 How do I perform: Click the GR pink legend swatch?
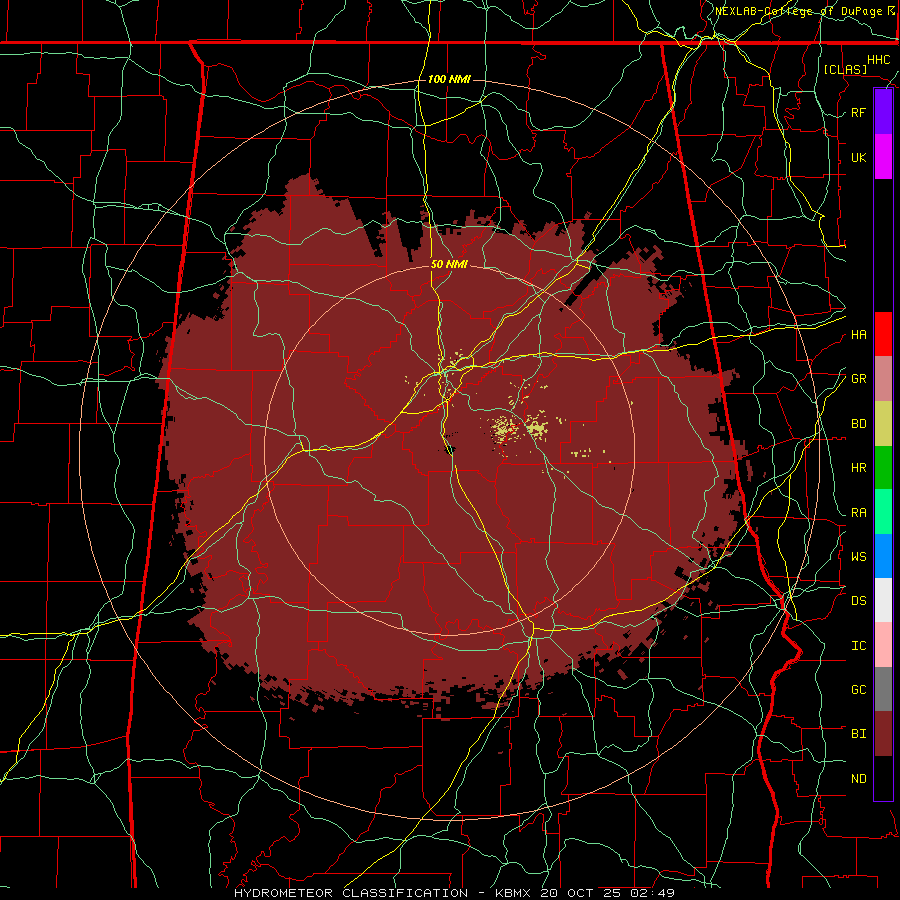point(883,379)
